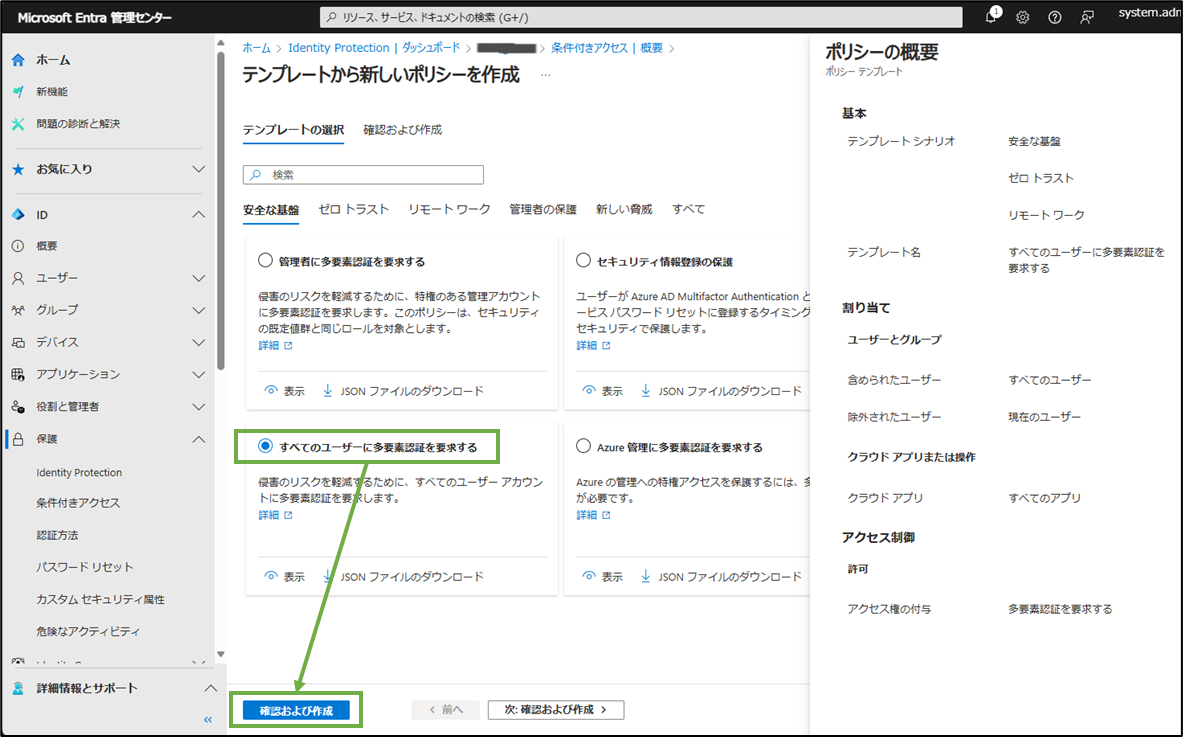Select Azure 管理に多要素認証を要求する radio button
The image size is (1183, 737).
(583, 446)
